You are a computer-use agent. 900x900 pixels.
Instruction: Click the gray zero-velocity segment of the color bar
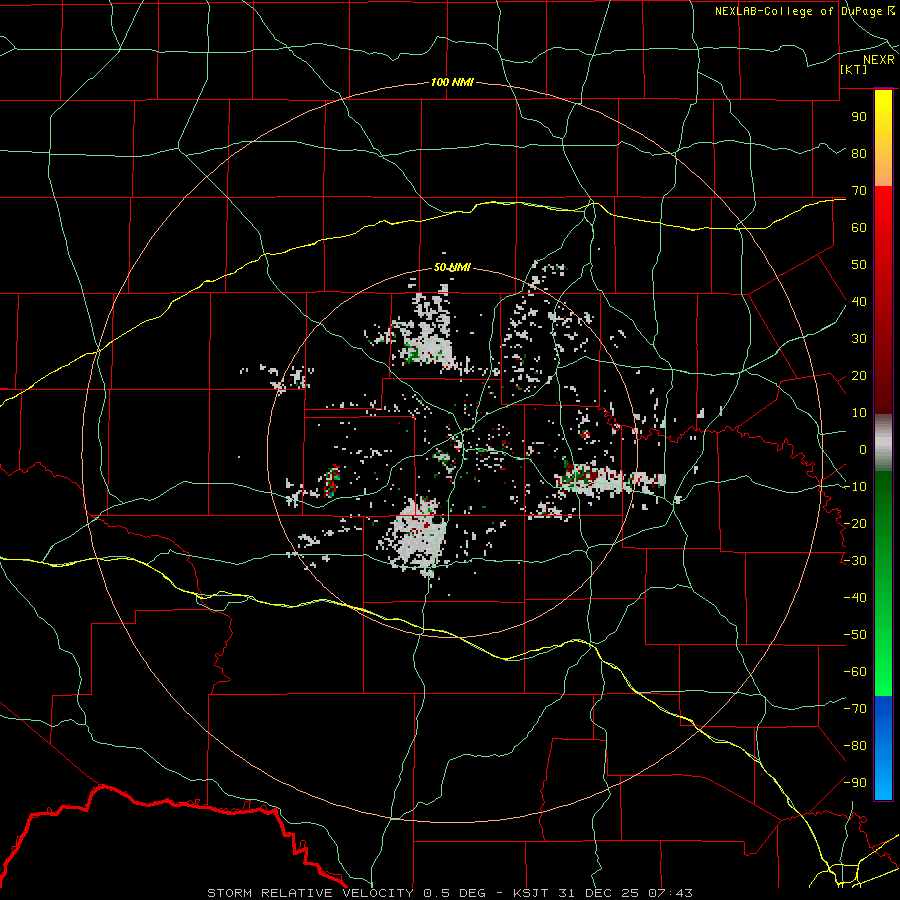pyautogui.click(x=883, y=443)
